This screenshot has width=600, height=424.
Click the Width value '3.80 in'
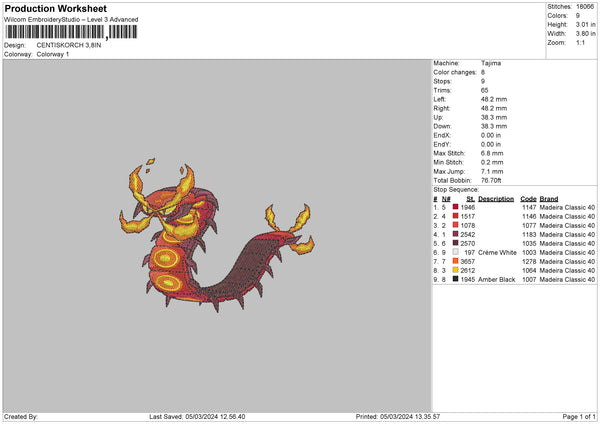click(585, 34)
